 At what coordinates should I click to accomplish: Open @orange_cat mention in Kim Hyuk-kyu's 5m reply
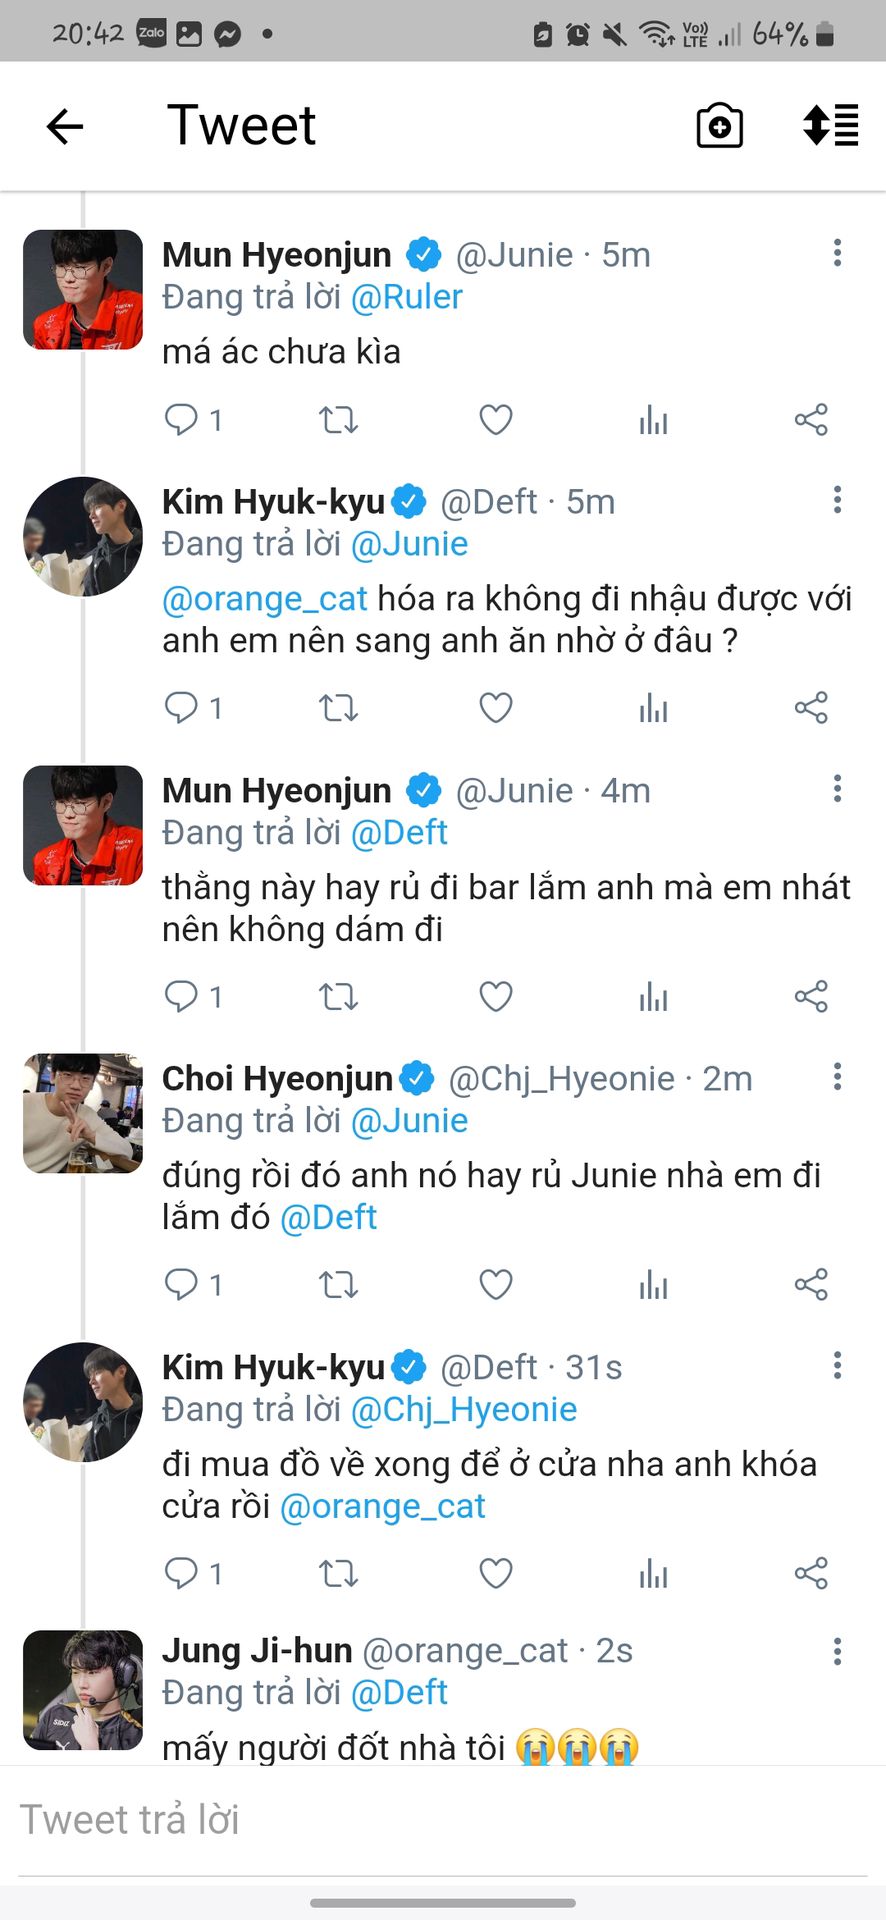point(265,598)
